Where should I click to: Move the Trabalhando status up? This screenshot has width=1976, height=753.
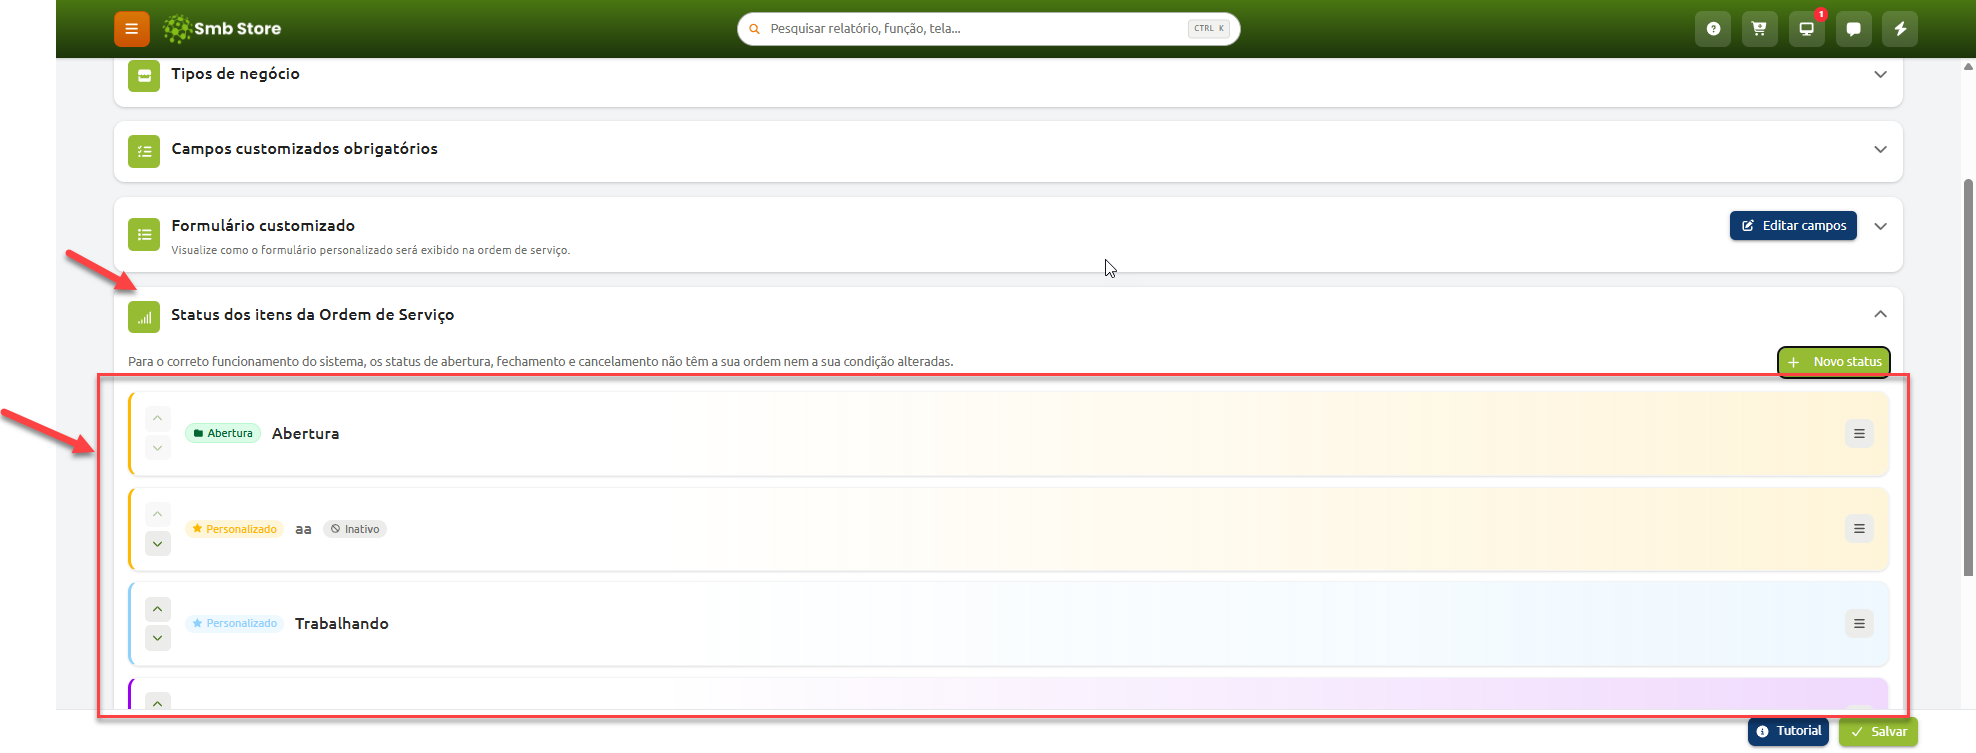click(x=158, y=609)
